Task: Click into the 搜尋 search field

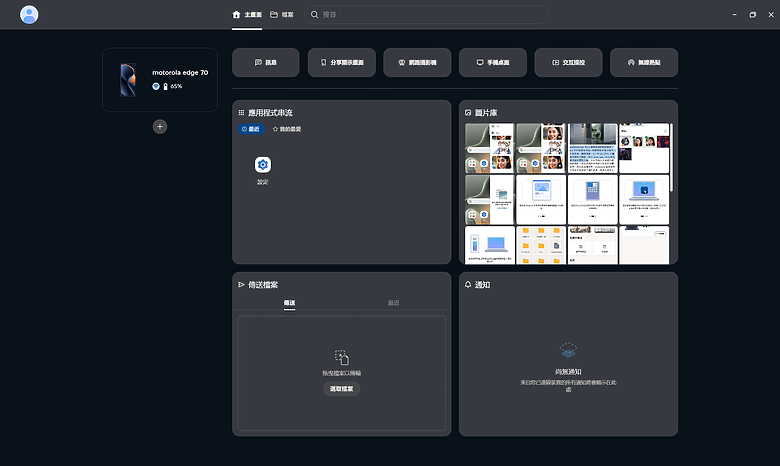Action: click(x=426, y=14)
